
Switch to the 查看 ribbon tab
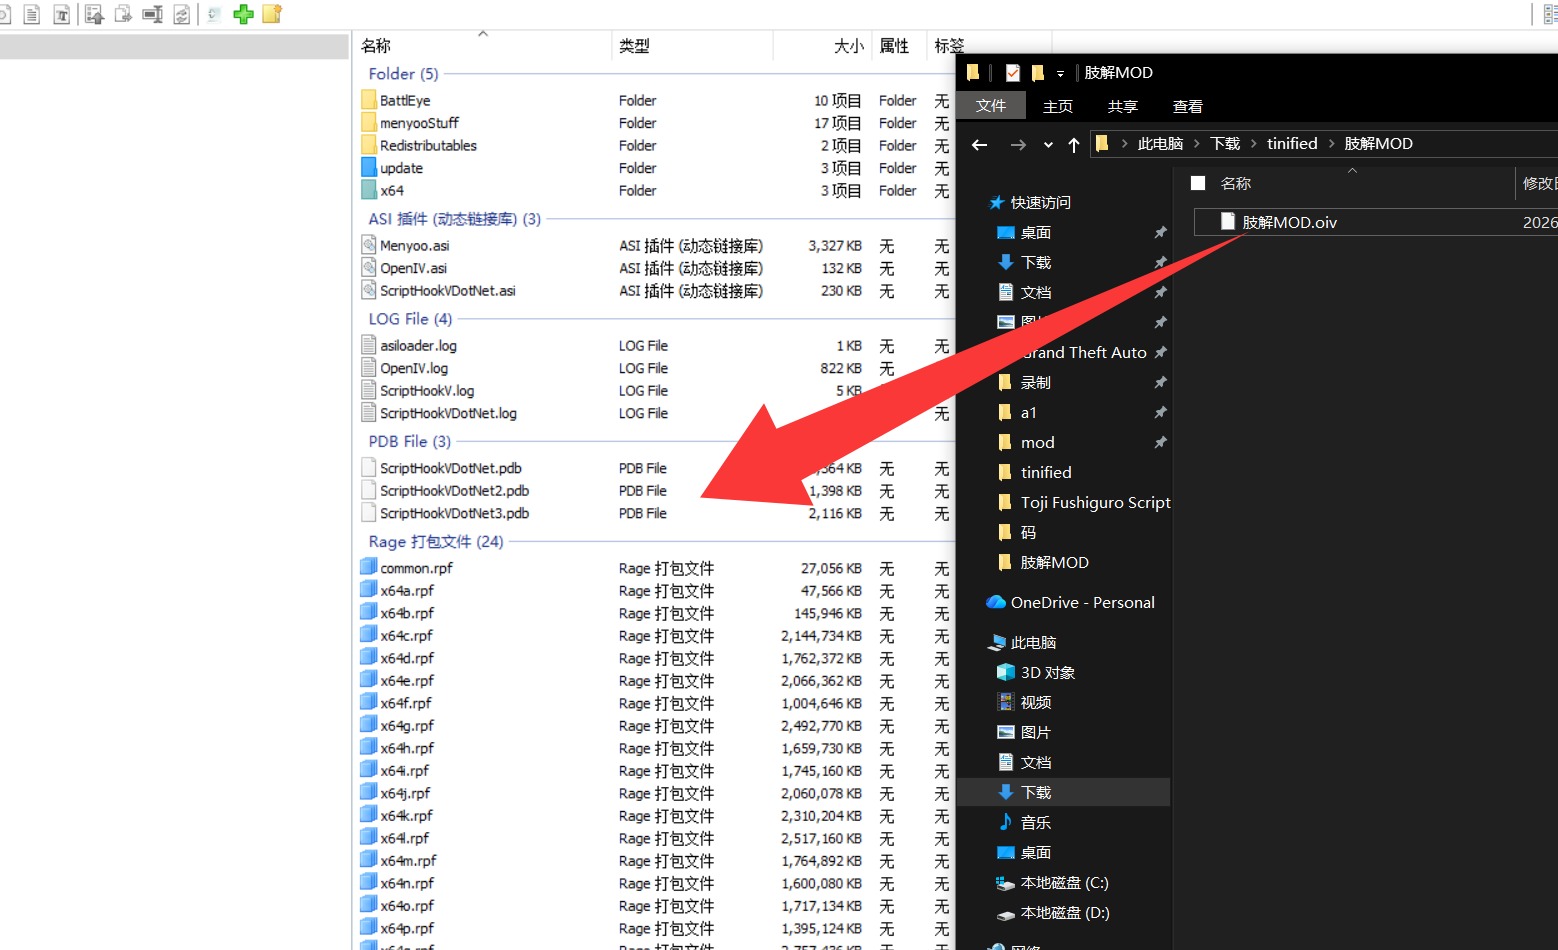pyautogui.click(x=1187, y=106)
